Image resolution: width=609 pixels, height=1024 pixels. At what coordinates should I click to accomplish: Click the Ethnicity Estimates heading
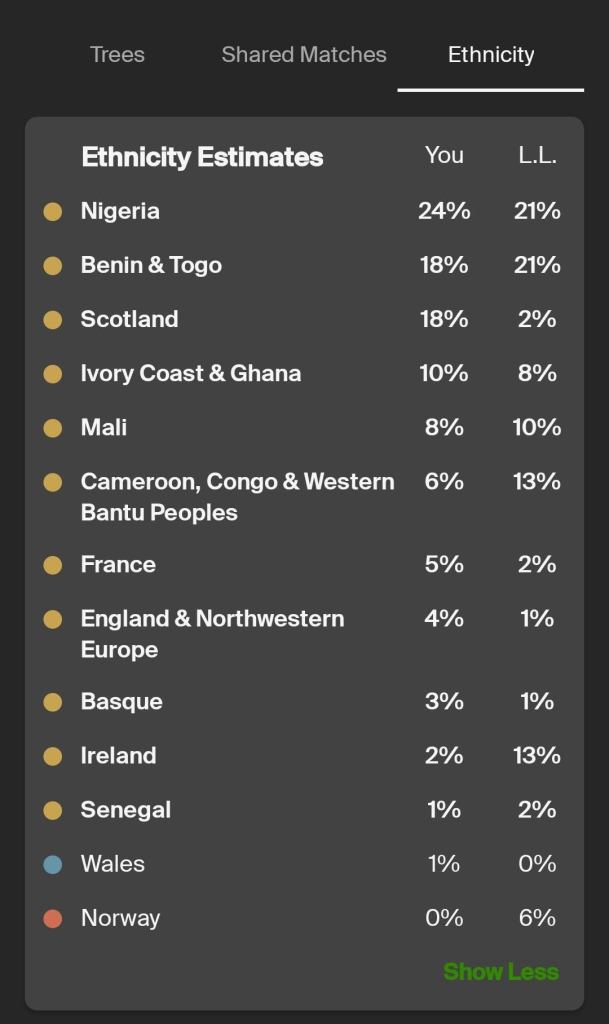coord(202,157)
